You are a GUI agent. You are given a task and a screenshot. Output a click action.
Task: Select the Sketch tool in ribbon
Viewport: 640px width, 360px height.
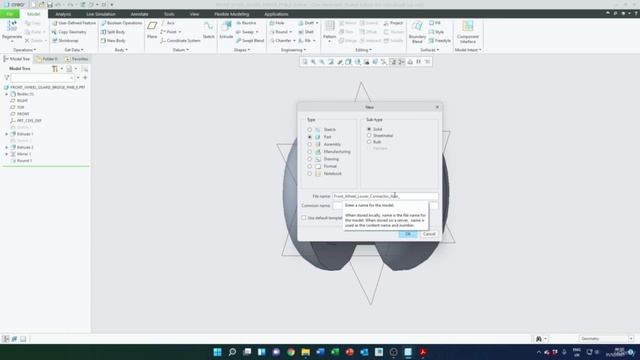coord(209,30)
